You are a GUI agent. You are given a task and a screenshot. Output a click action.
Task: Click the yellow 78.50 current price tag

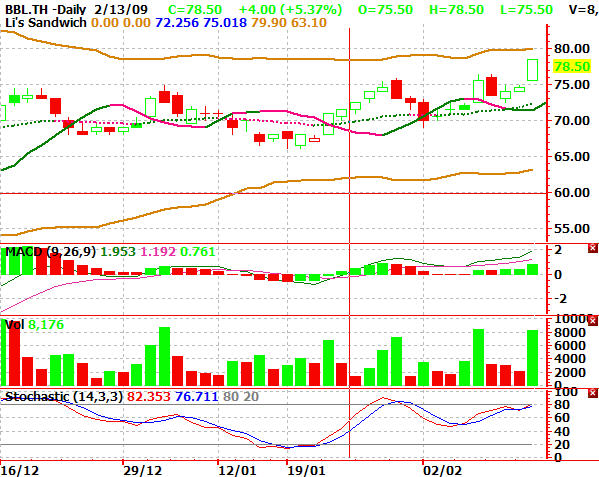point(572,67)
